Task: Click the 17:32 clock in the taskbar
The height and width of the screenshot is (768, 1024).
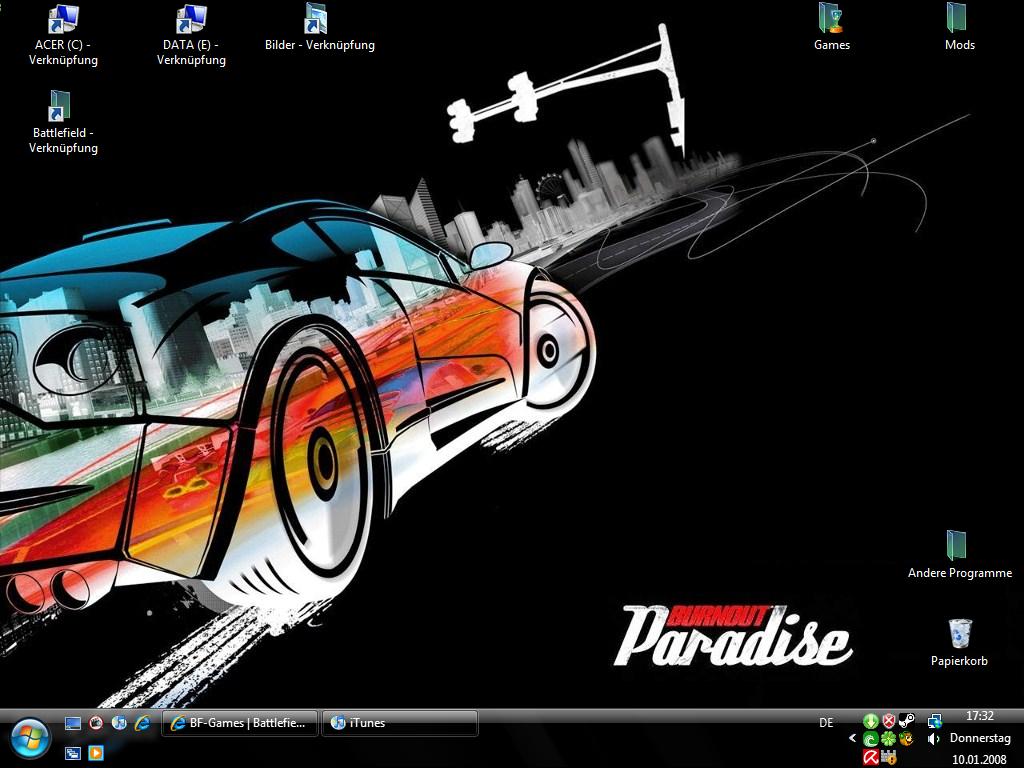Action: (980, 716)
